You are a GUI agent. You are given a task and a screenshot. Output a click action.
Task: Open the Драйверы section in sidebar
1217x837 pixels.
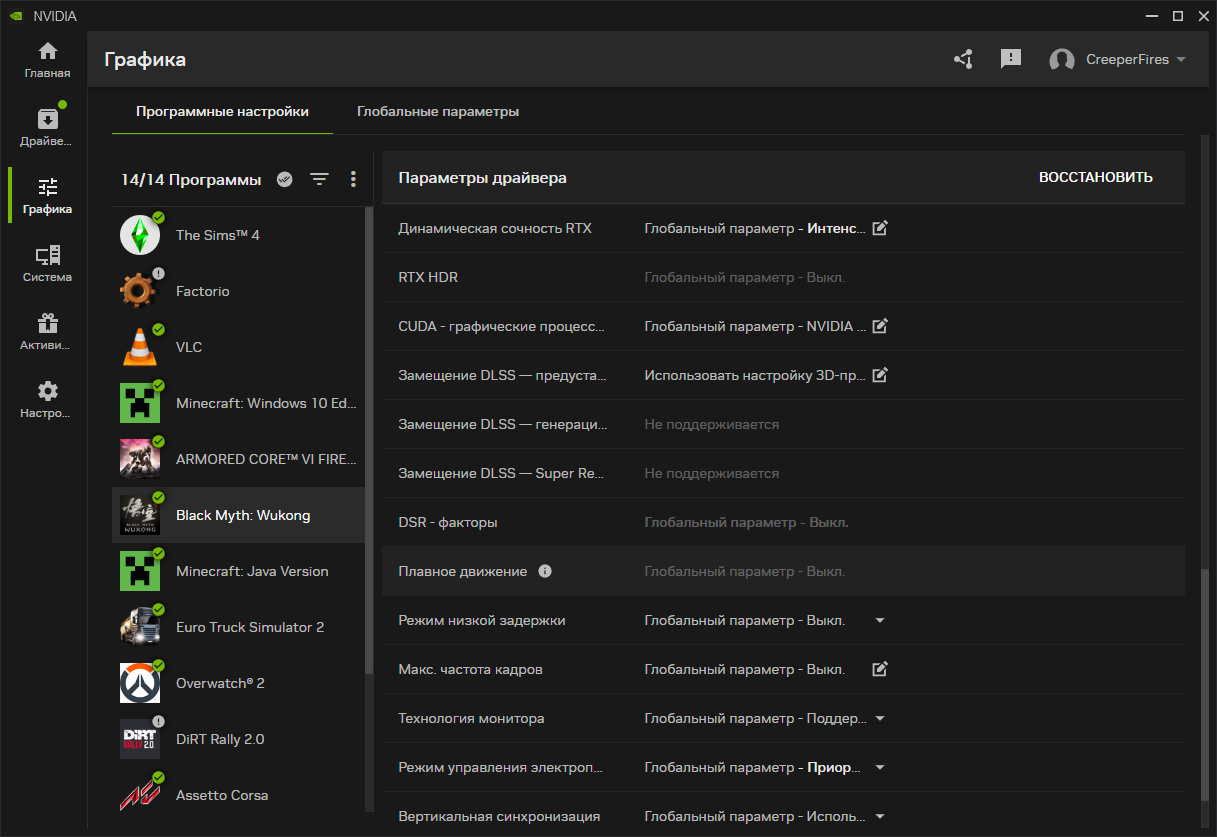pos(47,128)
